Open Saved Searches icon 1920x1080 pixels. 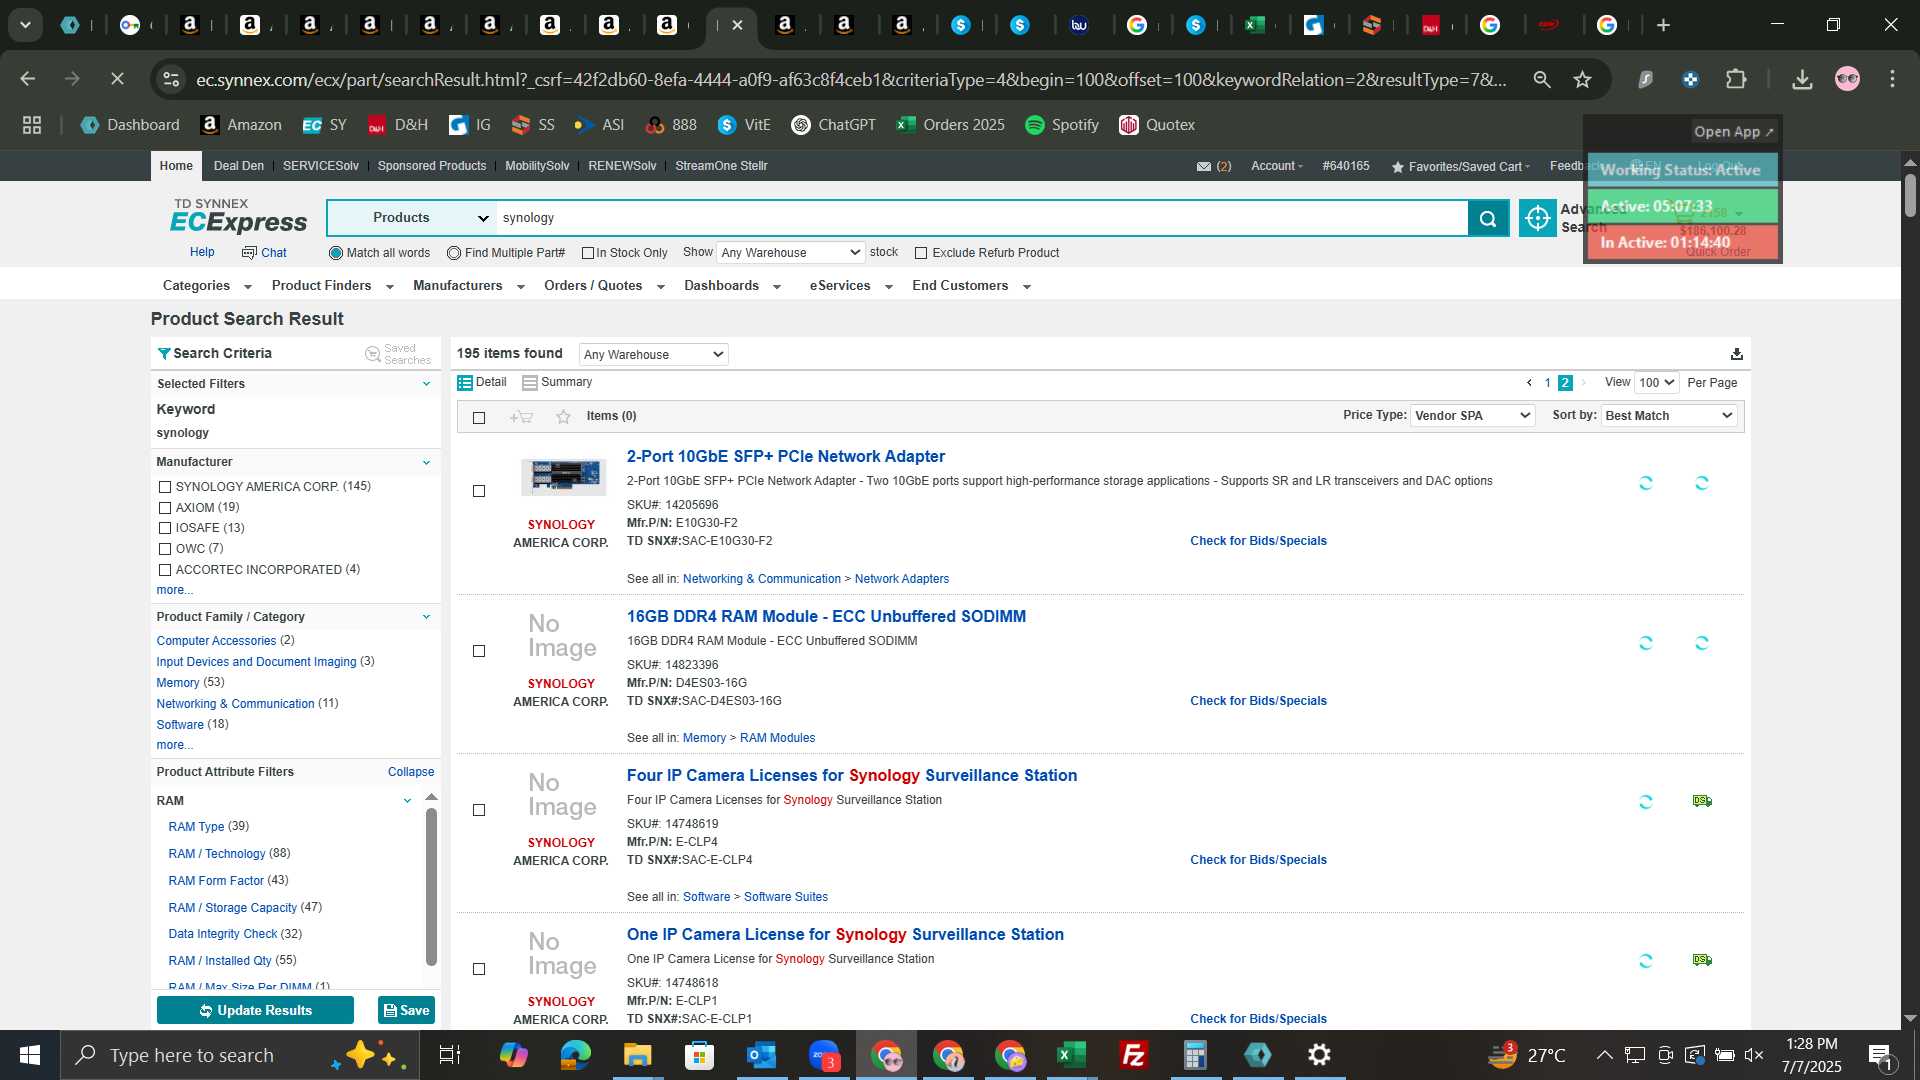coord(373,354)
